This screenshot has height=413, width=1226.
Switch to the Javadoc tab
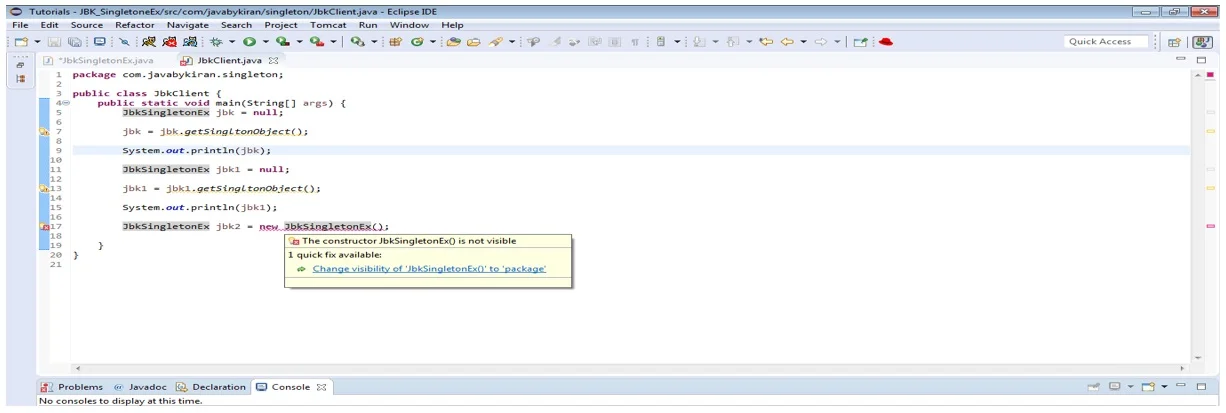click(139, 387)
